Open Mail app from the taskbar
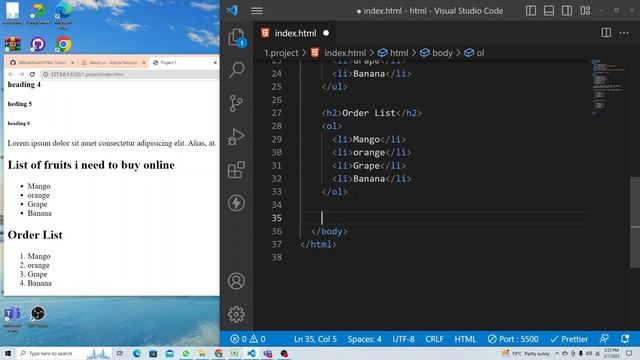Image resolution: width=640 pixels, height=360 pixels. point(169,353)
